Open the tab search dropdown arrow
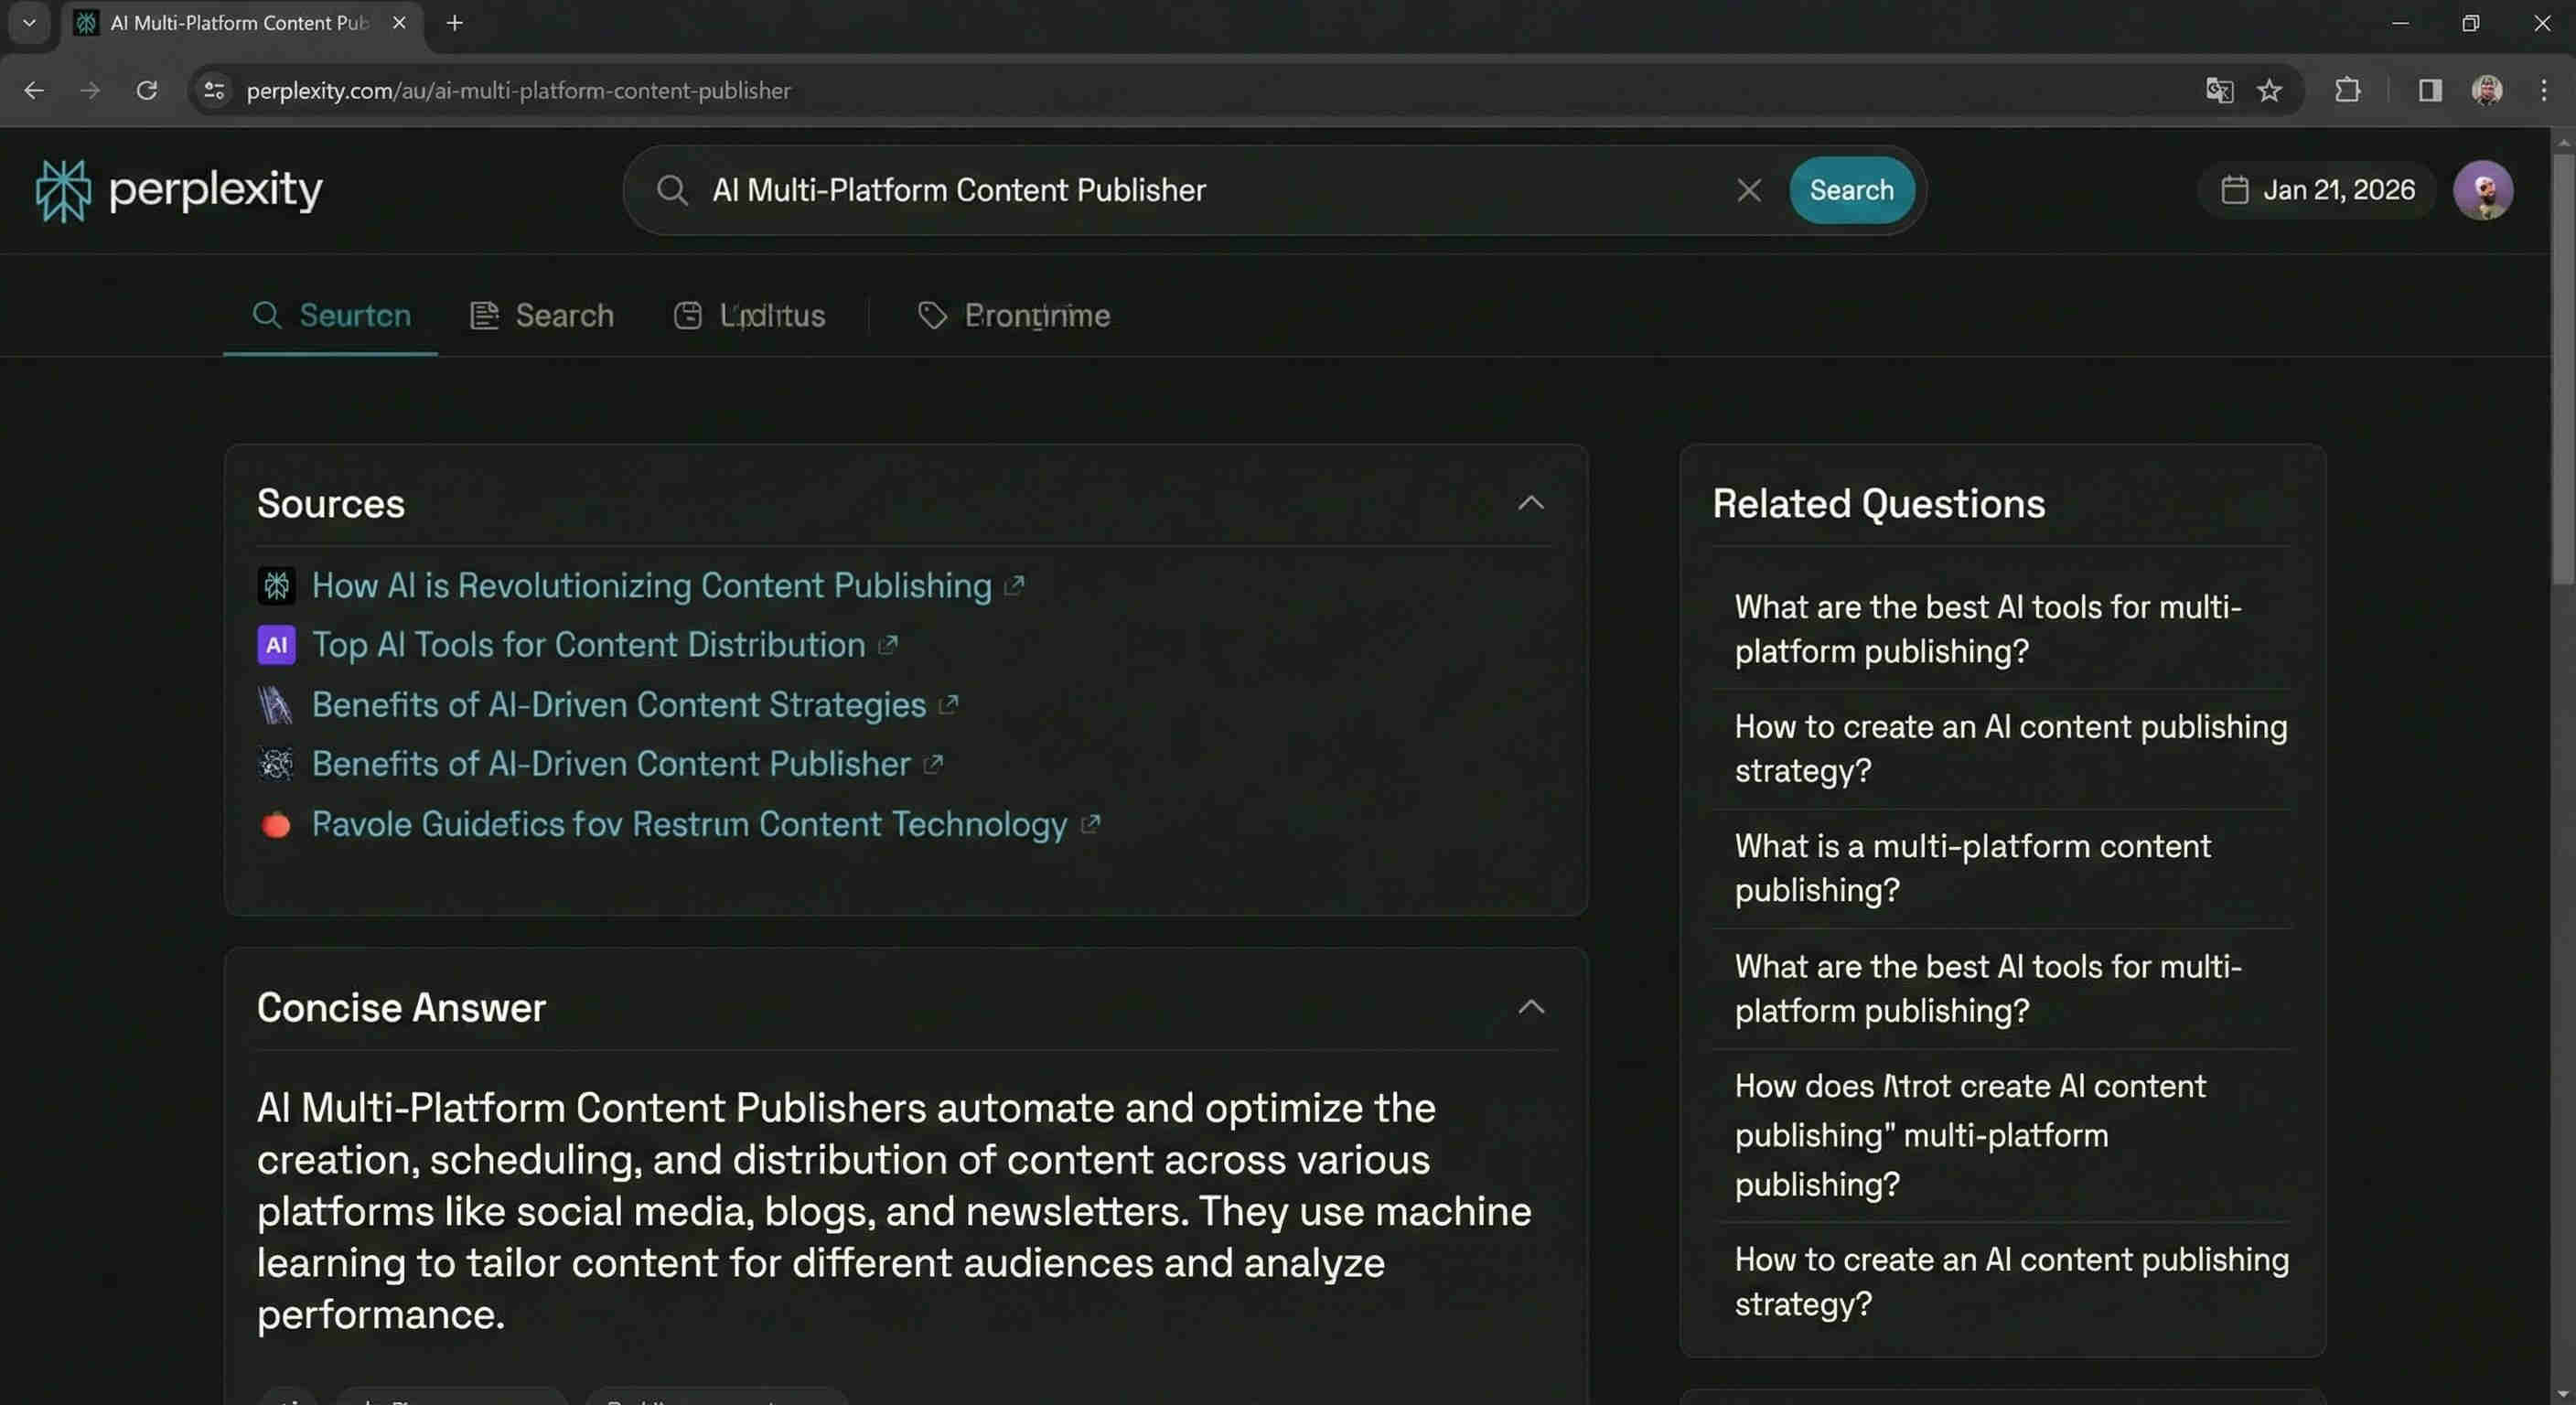This screenshot has height=1405, width=2576. click(29, 22)
